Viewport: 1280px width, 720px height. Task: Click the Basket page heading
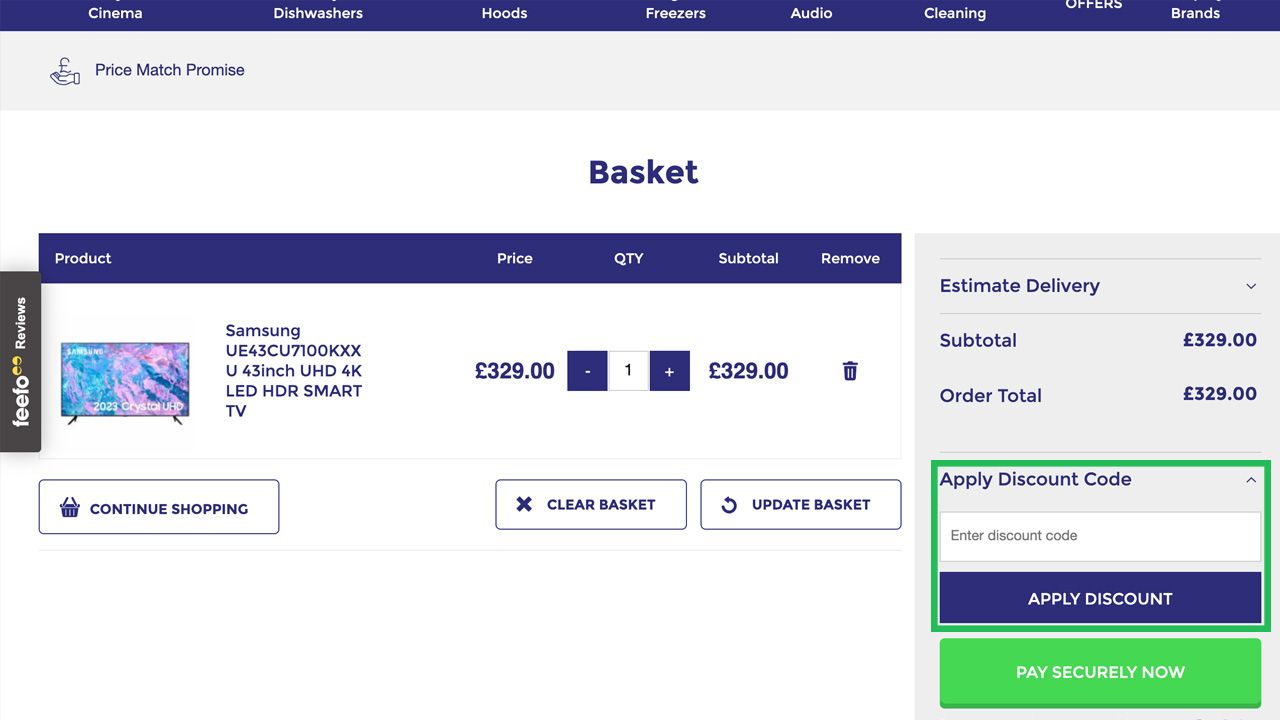point(643,172)
